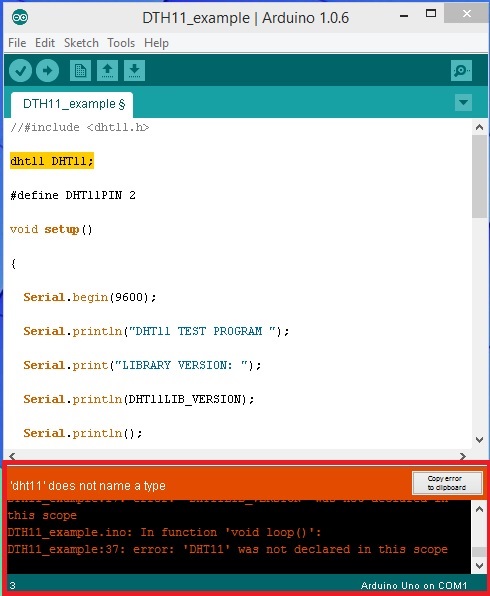The height and width of the screenshot is (596, 490).
Task: Click the '#define DHT11PIN 2' line
Action: click(x=73, y=195)
